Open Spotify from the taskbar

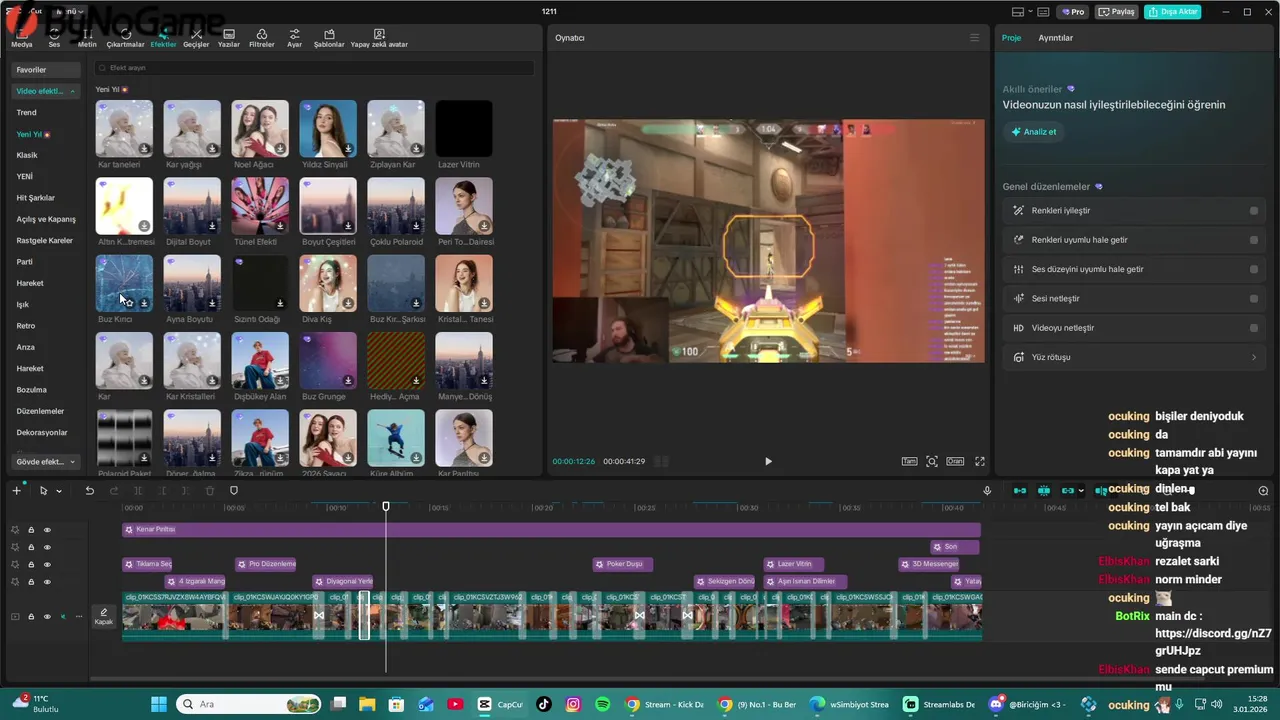point(603,704)
